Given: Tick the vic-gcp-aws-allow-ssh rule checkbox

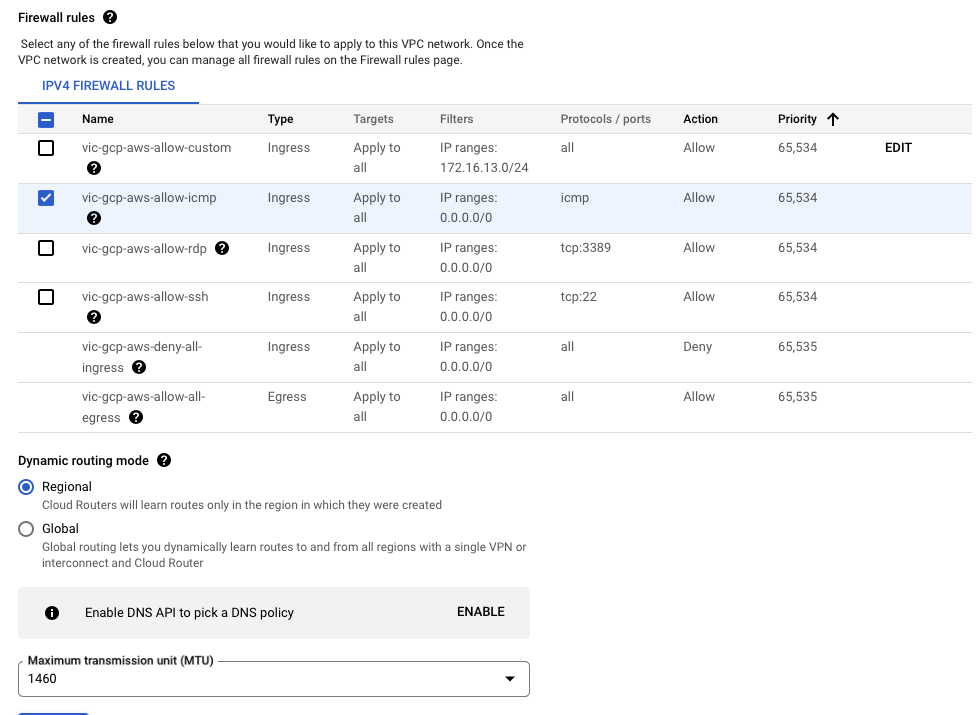Looking at the screenshot, I should pos(46,297).
